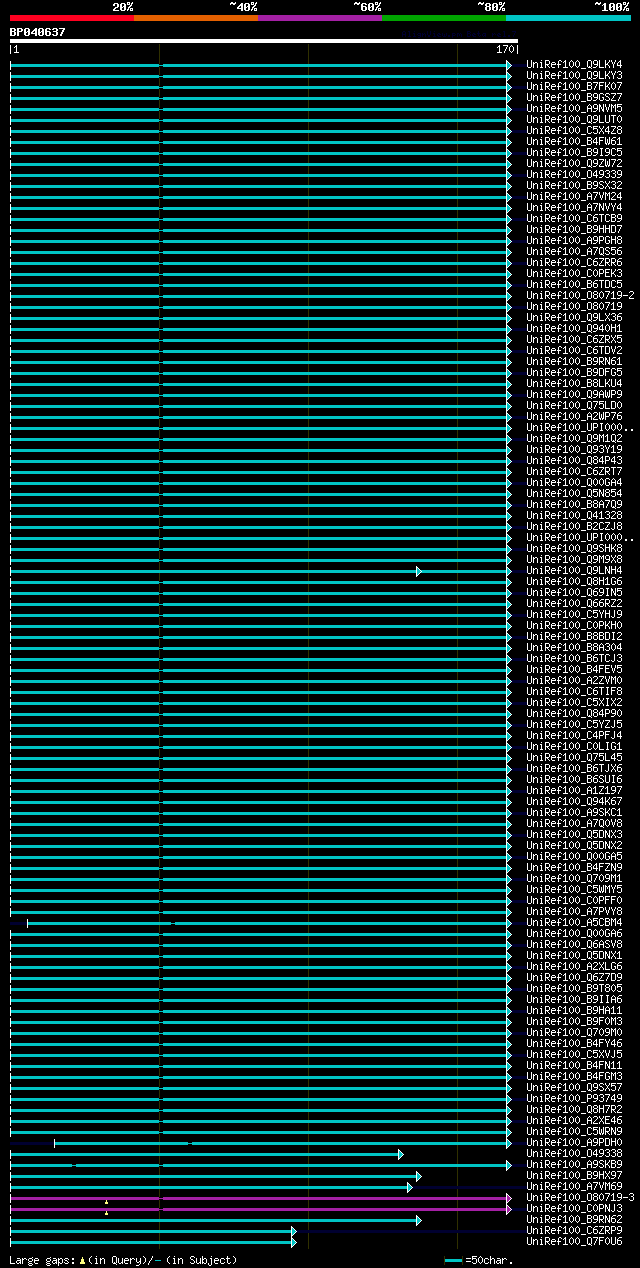The image size is (640, 1268).
Task: Click the =50char. scale legend bar
Action: (453, 1261)
